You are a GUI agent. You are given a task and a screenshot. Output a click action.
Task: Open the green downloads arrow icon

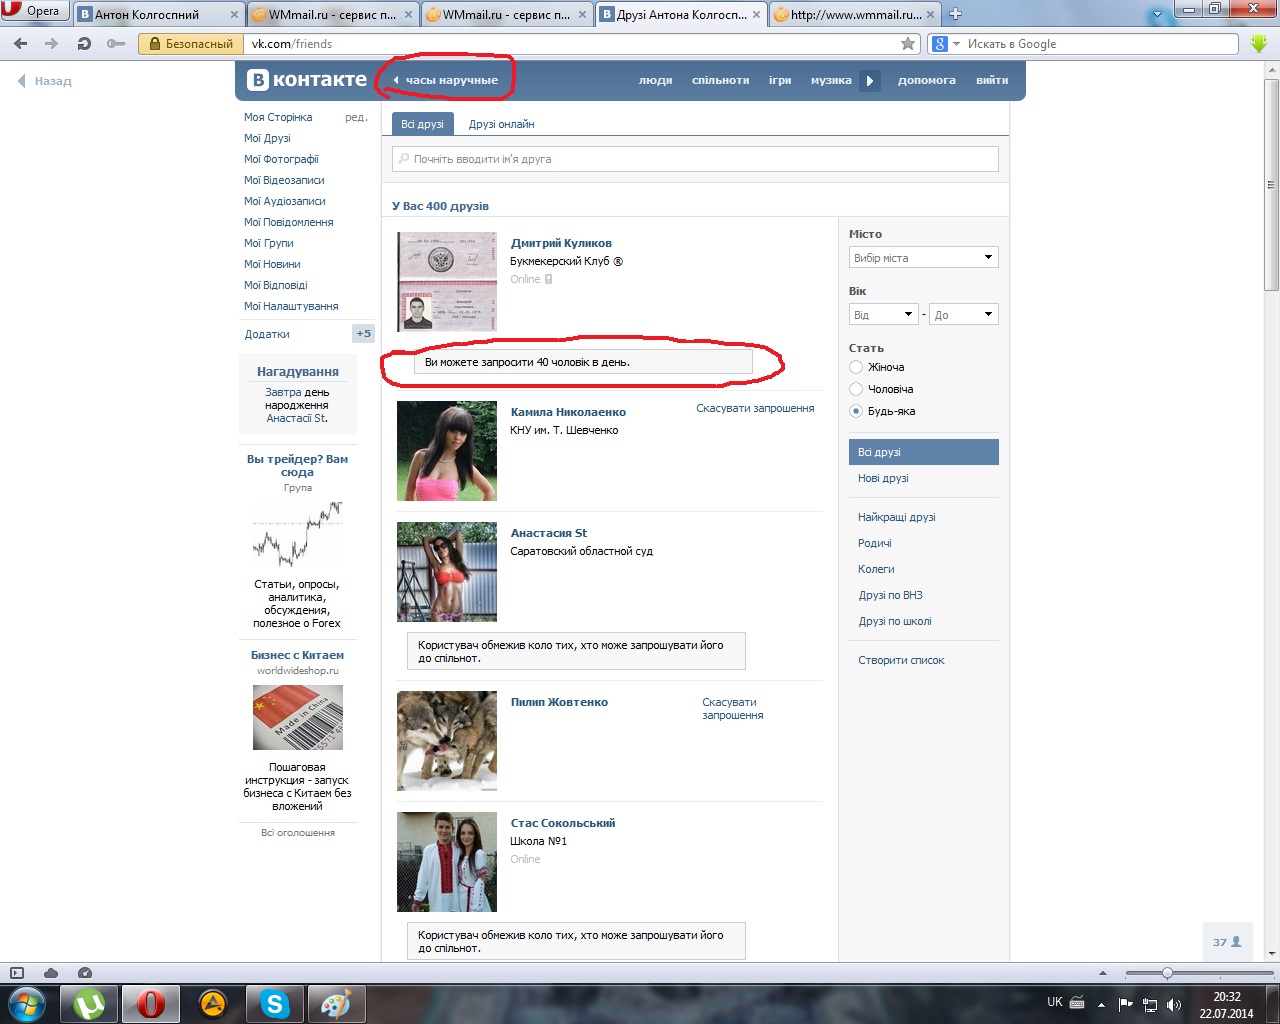[x=1259, y=44]
